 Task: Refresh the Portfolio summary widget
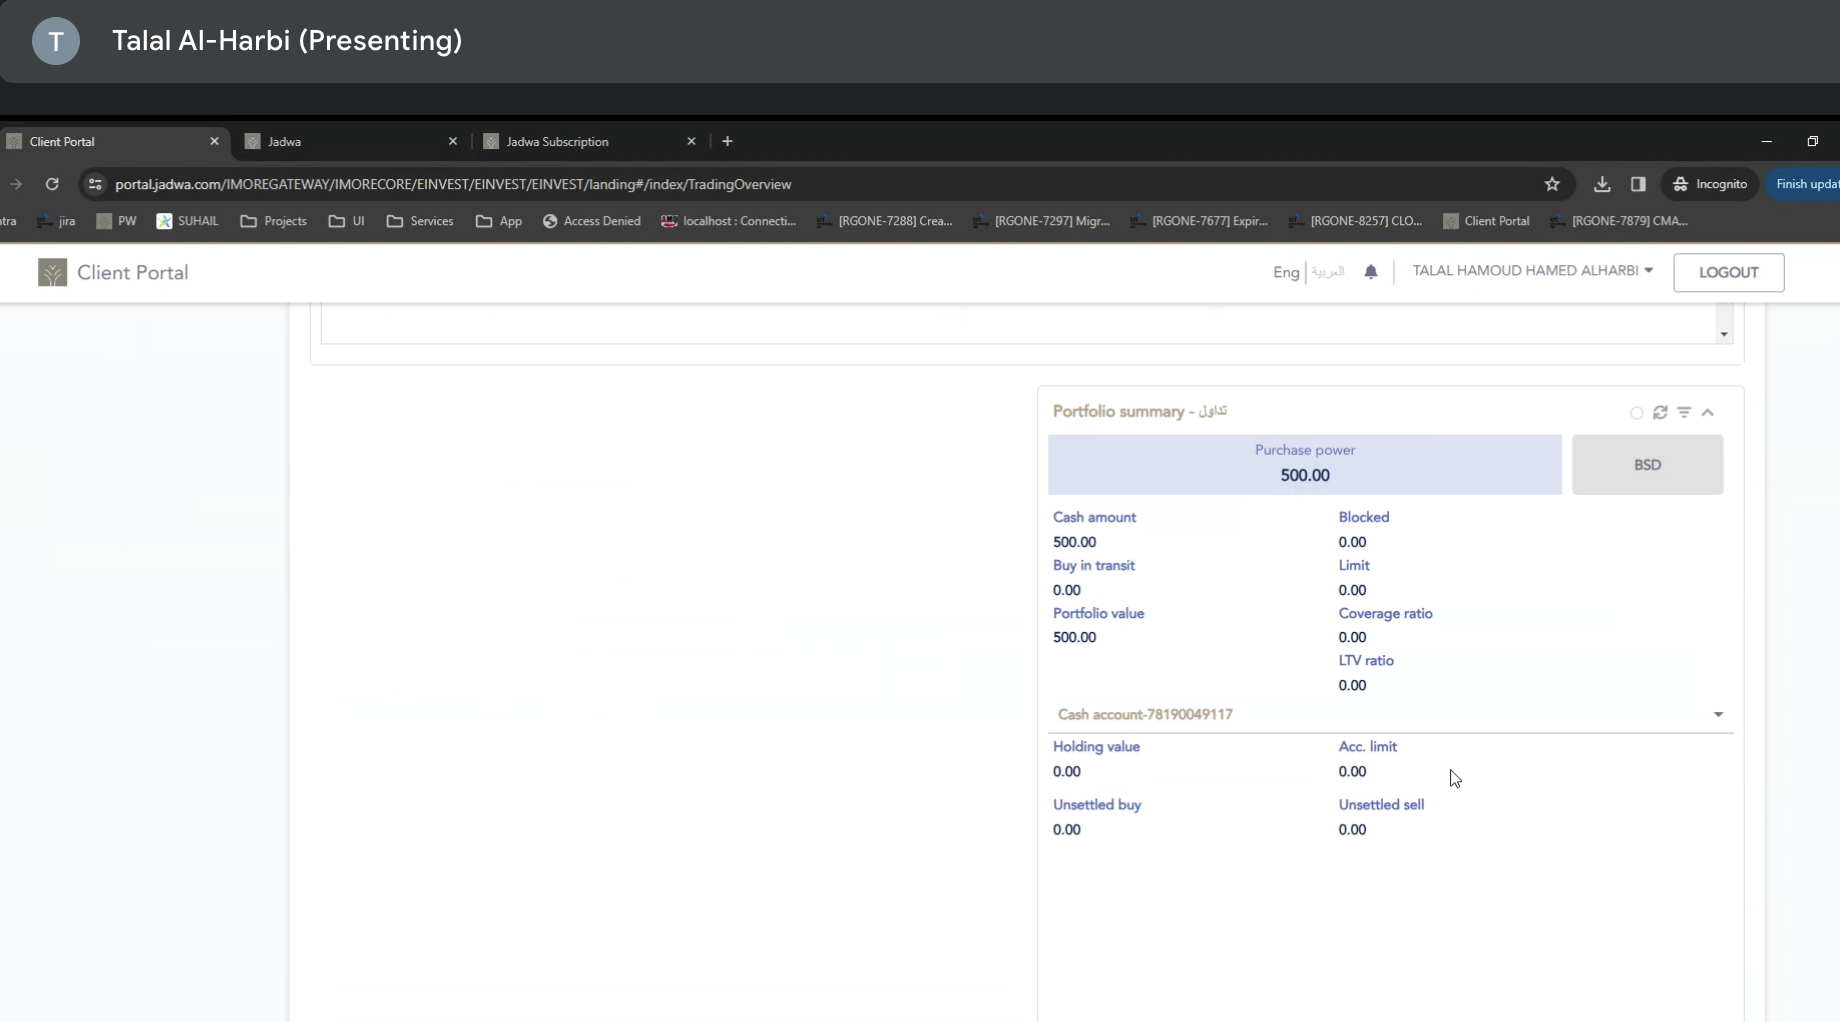tap(1660, 412)
